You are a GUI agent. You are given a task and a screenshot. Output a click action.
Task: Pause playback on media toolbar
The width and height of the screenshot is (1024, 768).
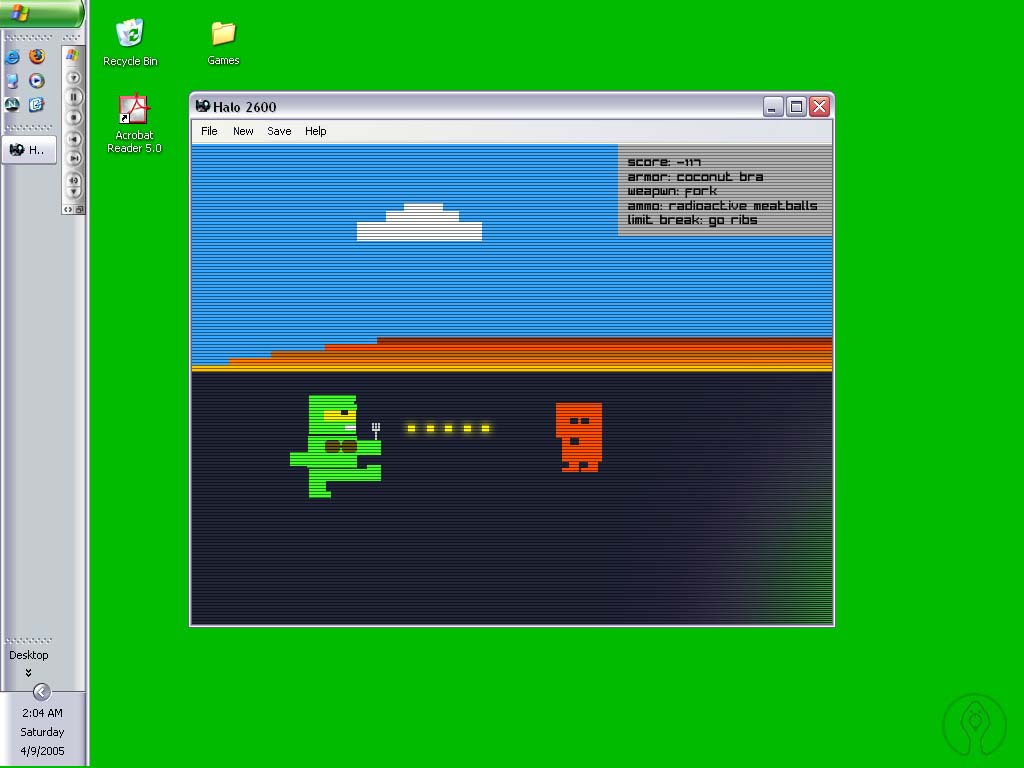(x=74, y=97)
